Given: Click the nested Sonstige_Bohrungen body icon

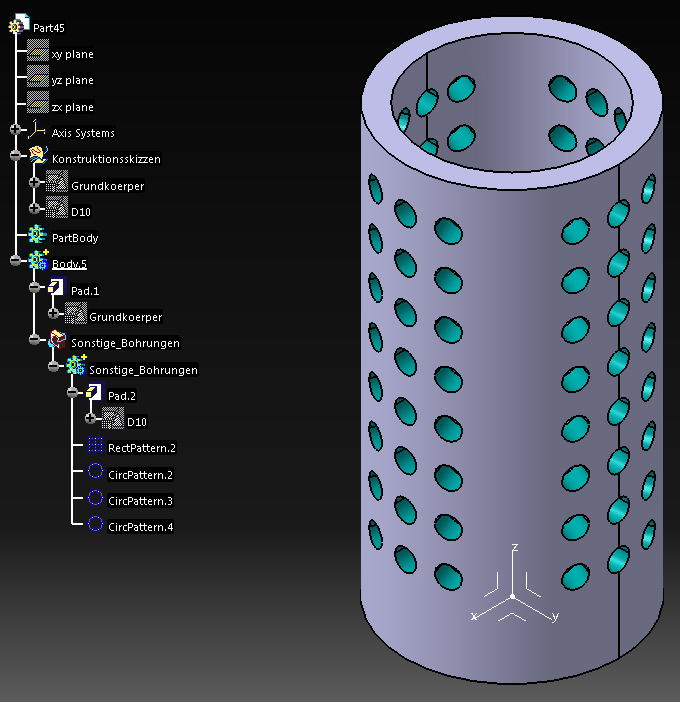Looking at the screenshot, I should 76,365.
